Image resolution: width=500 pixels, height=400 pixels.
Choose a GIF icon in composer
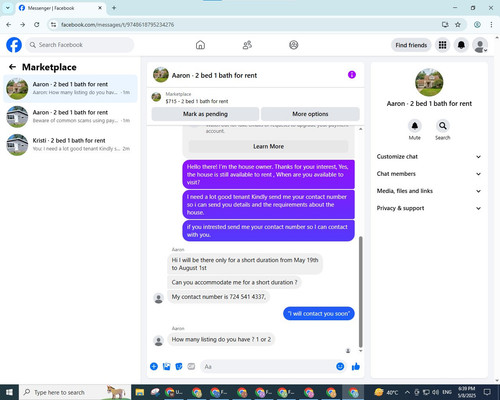(191, 367)
